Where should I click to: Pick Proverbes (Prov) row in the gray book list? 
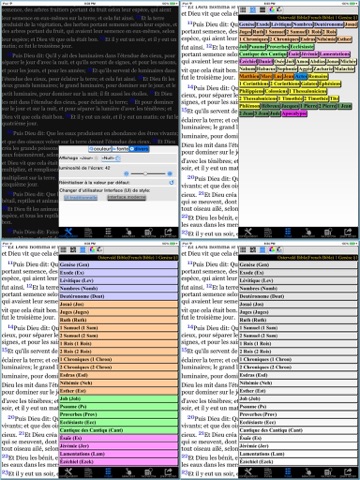coord(298,414)
